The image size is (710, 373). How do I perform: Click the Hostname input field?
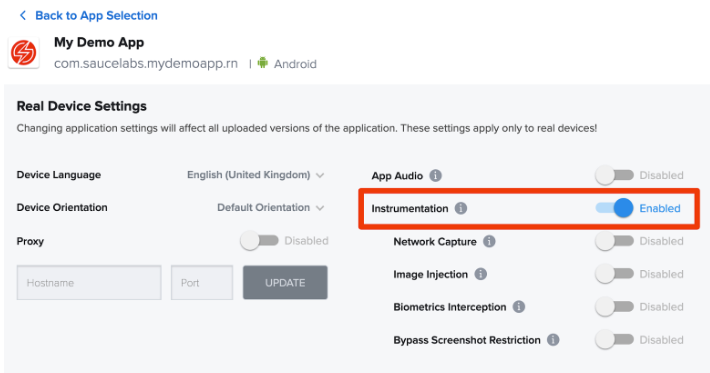(89, 282)
